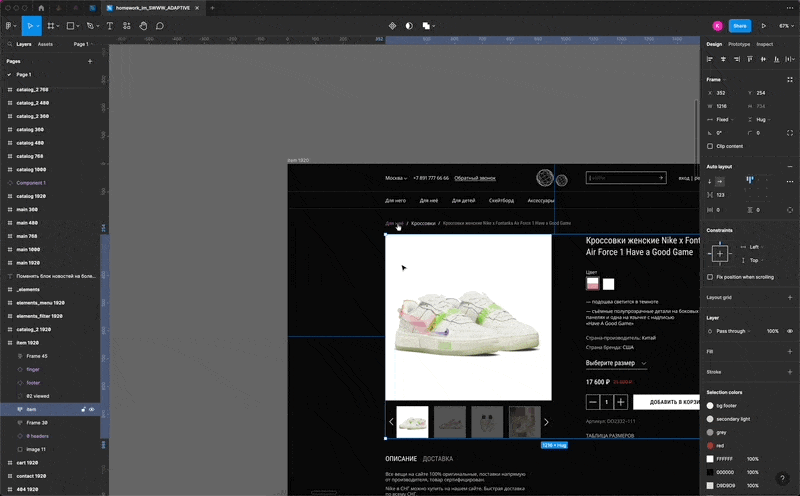Remove auto layout with minus icon
Screen dimensions: 800x496
(790, 167)
